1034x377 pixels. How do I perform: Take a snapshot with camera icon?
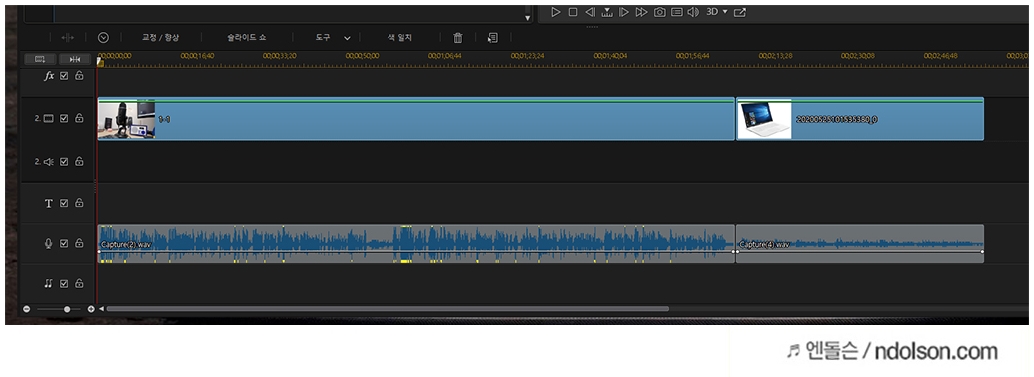point(659,12)
